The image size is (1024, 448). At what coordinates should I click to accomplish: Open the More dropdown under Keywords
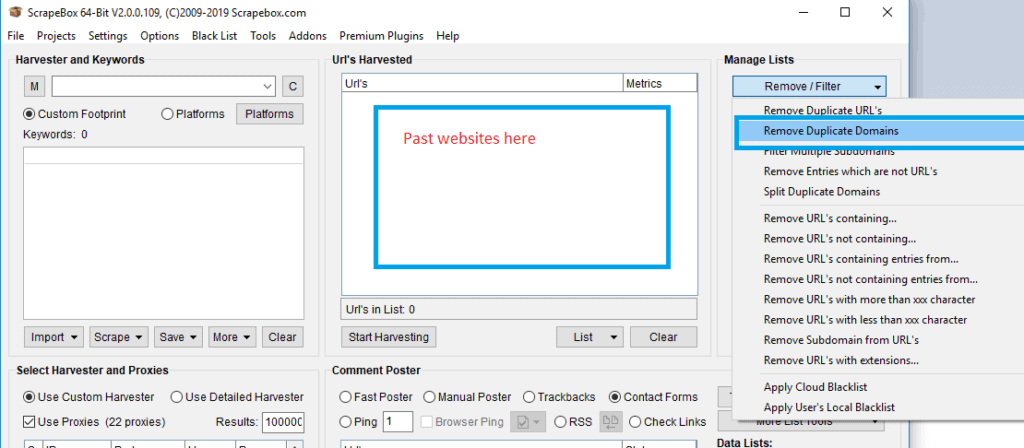pyautogui.click(x=232, y=337)
